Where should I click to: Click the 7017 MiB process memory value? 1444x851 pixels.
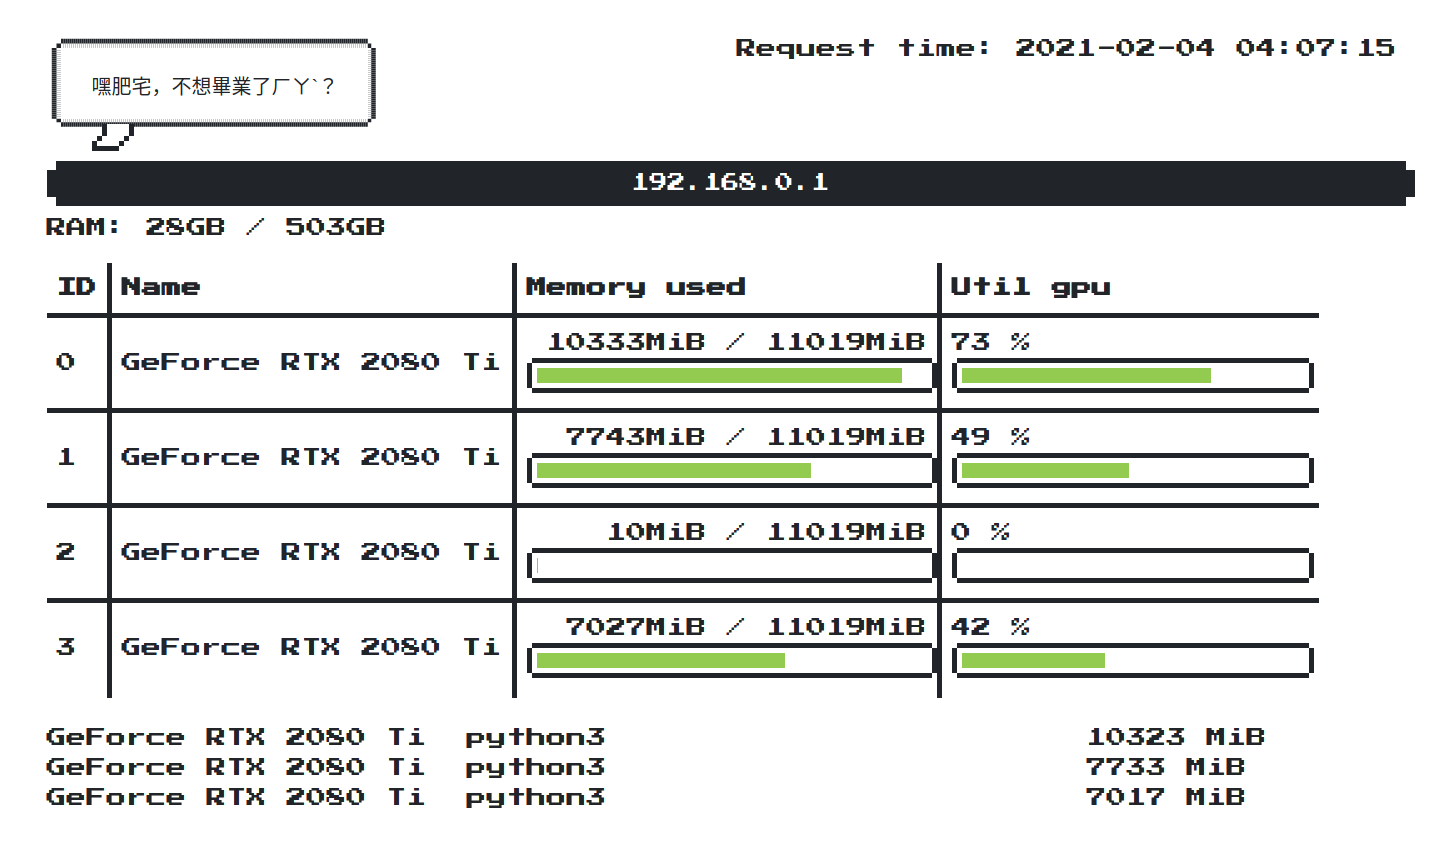1166,797
